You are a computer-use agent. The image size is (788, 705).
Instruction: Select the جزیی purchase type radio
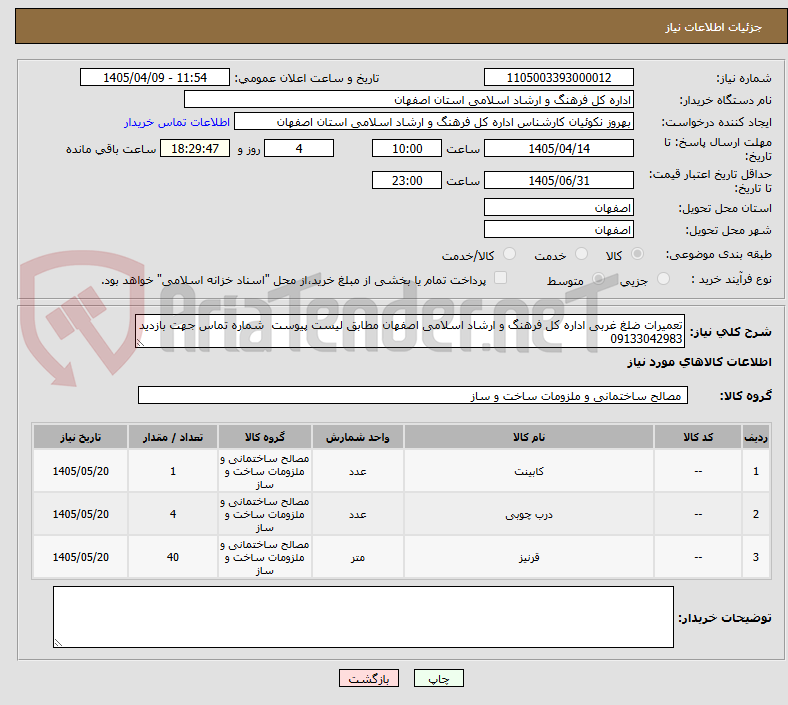(663, 279)
